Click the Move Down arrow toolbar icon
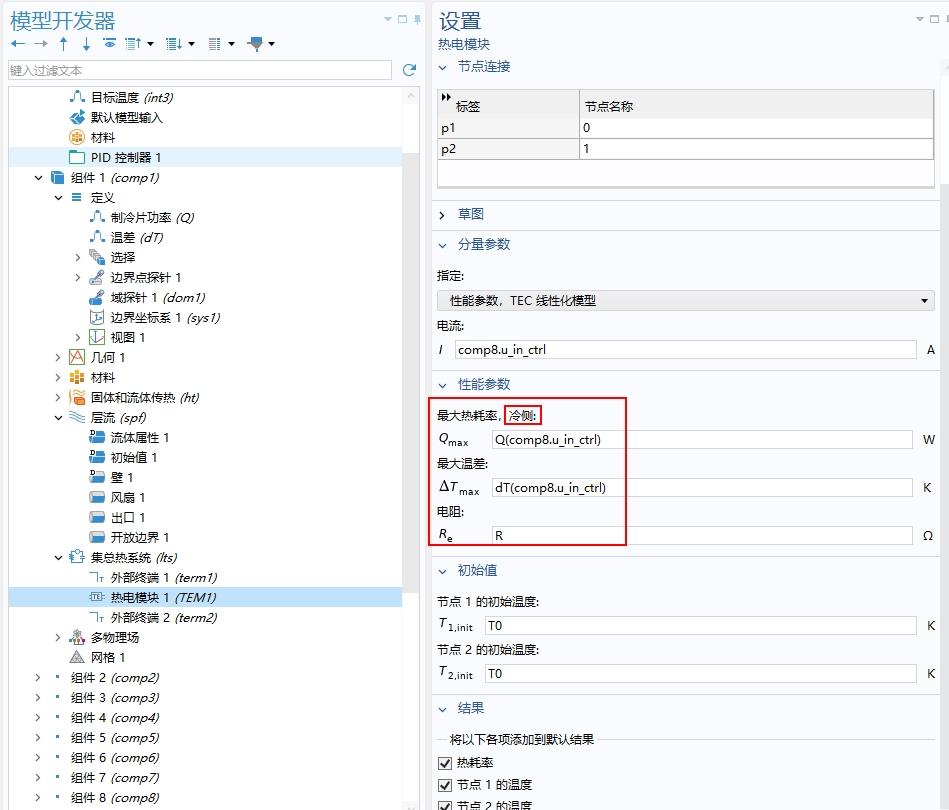 click(x=85, y=43)
